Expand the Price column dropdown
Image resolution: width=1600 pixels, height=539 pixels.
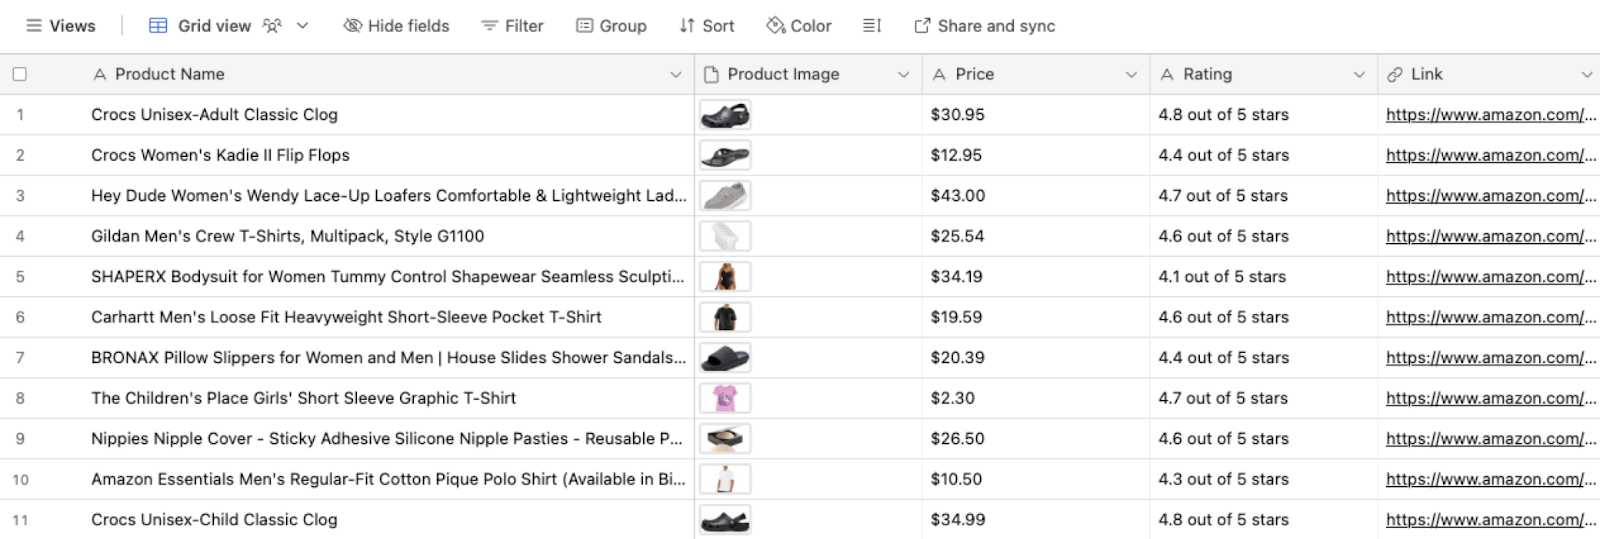(1132, 75)
